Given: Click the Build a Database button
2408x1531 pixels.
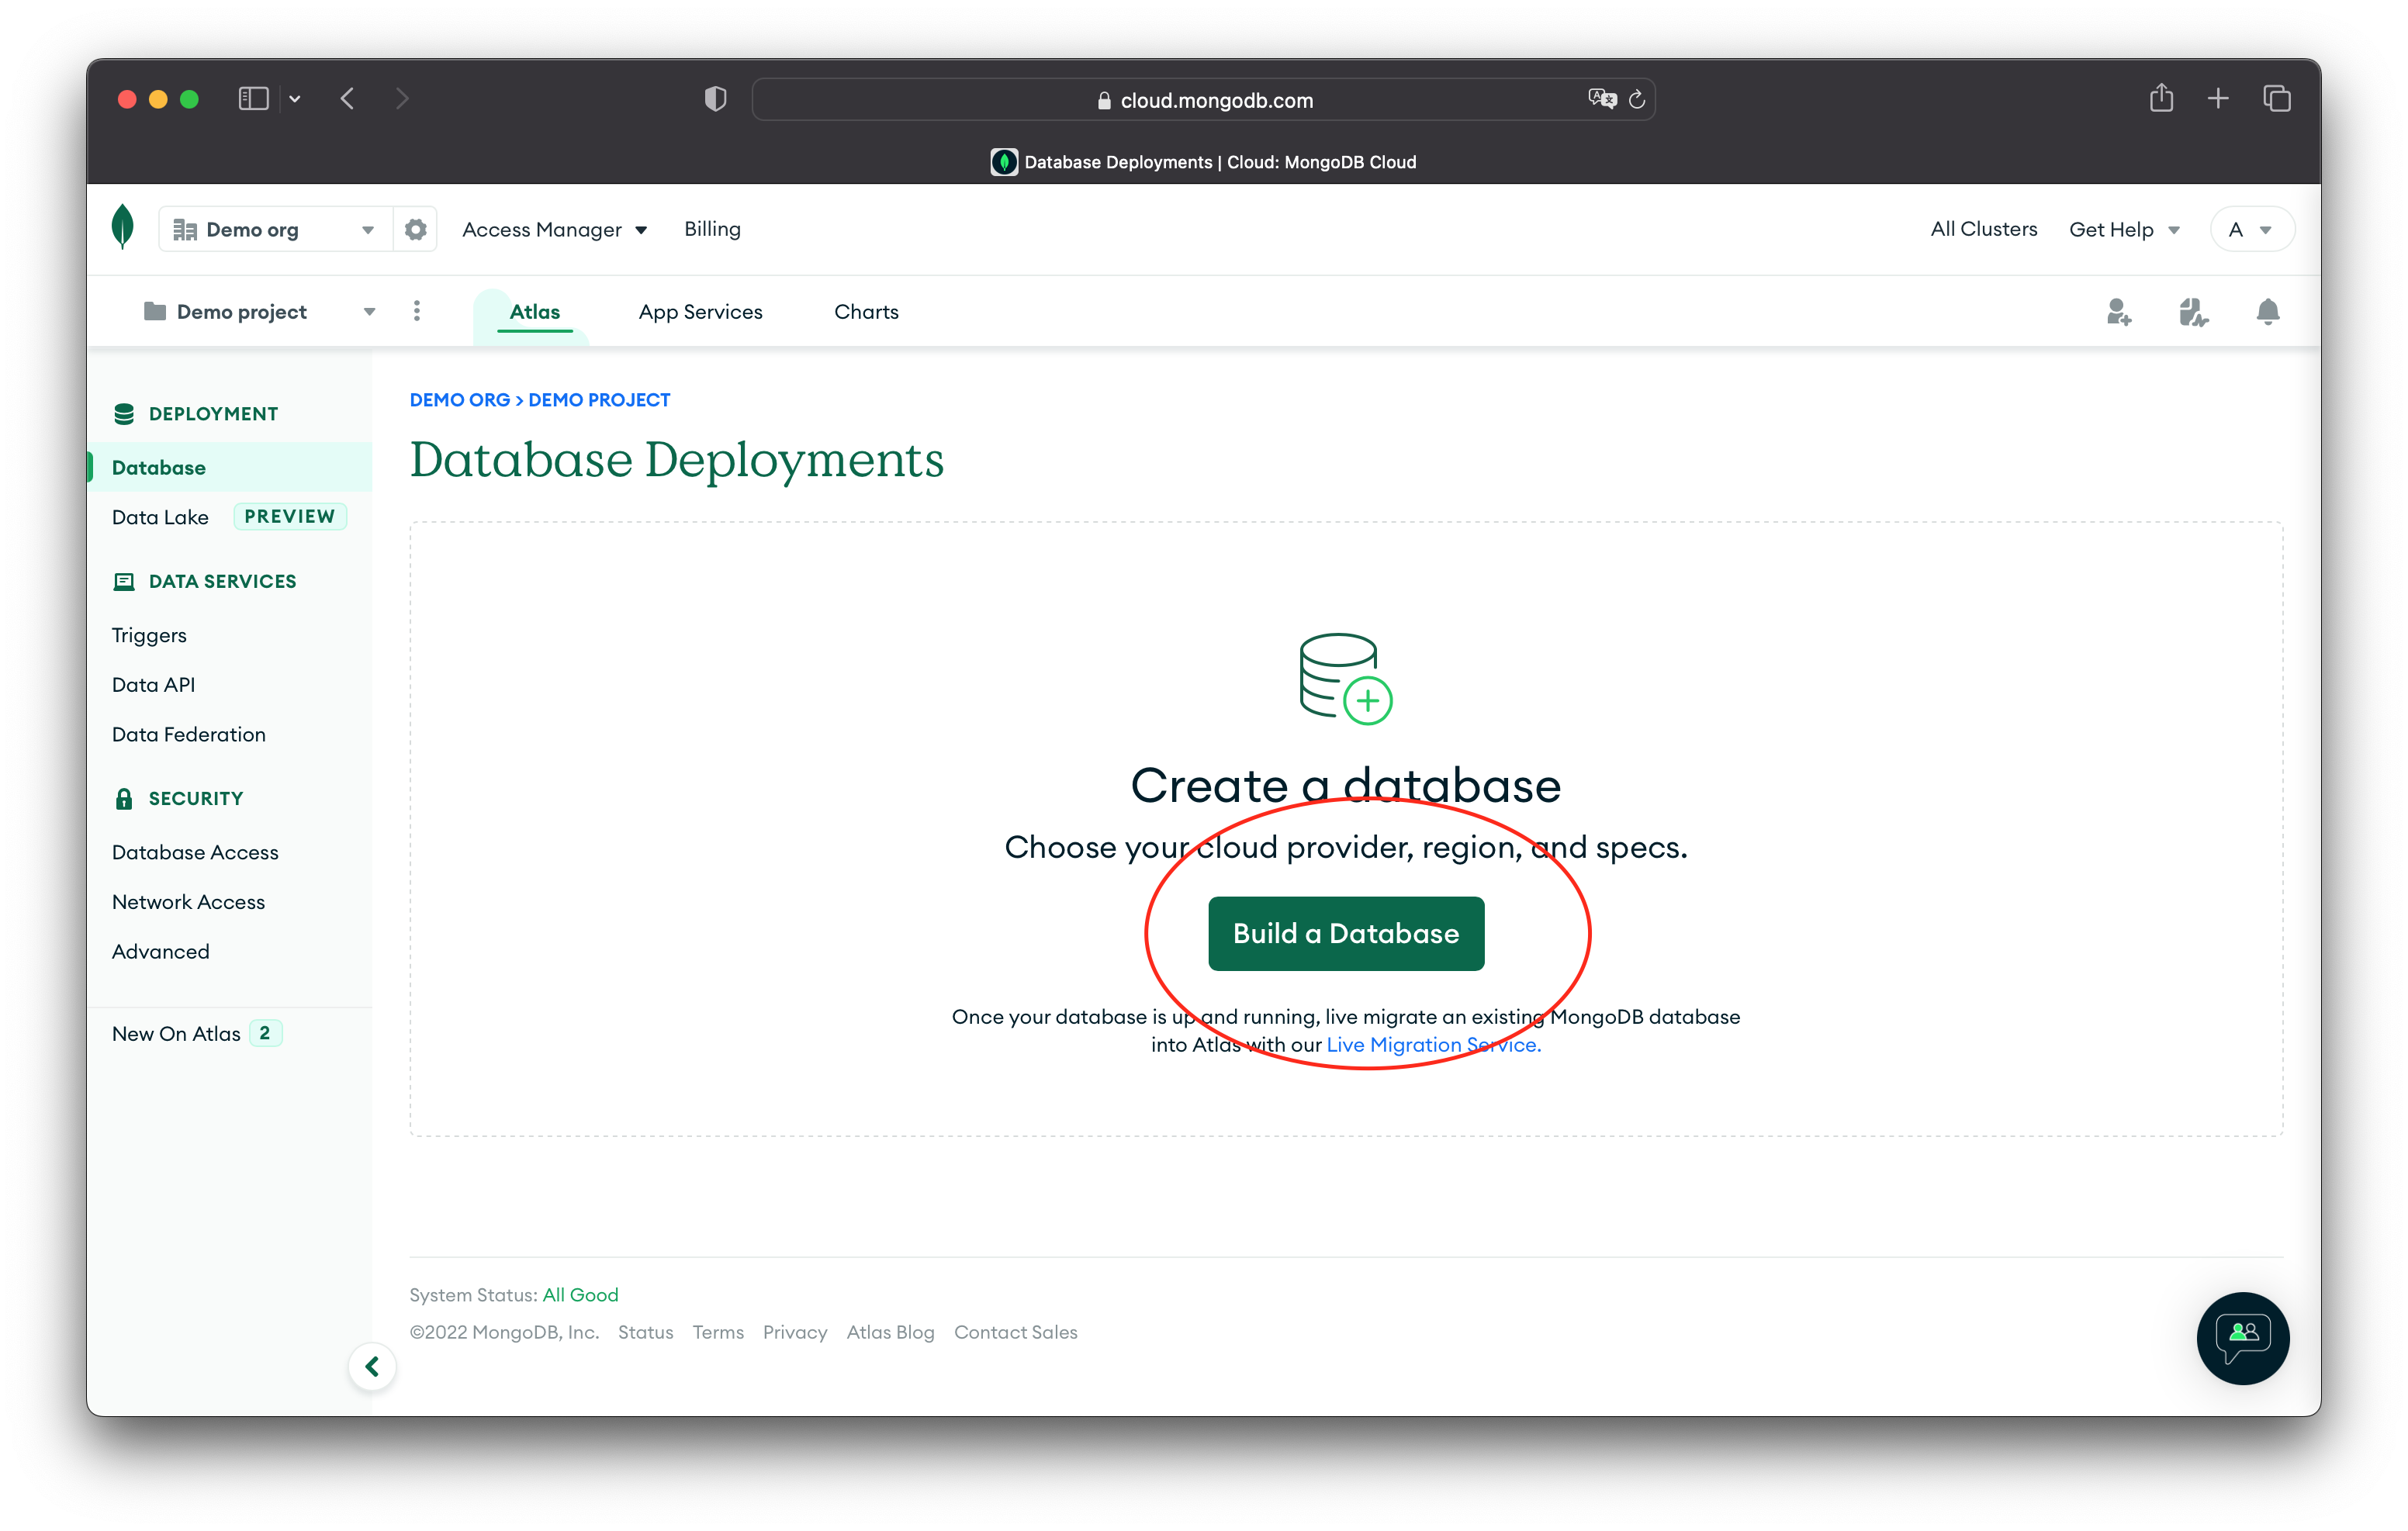Looking at the screenshot, I should (x=1346, y=931).
